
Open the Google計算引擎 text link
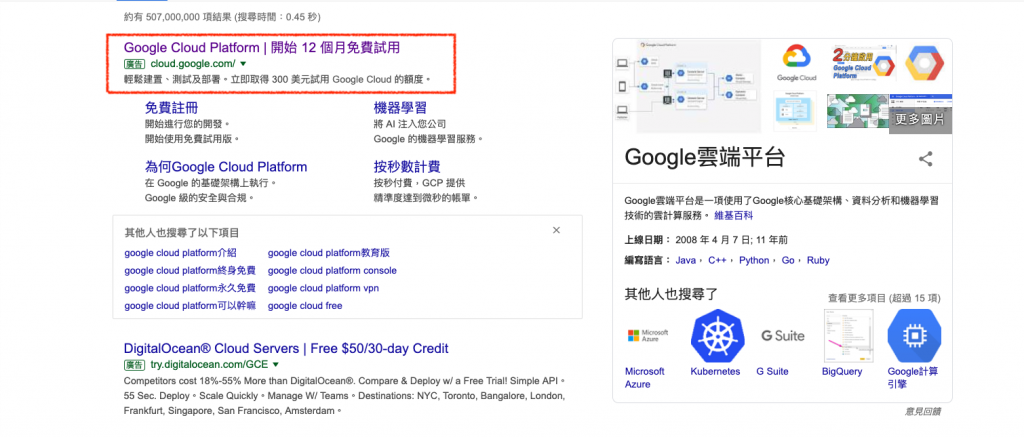pos(913,378)
